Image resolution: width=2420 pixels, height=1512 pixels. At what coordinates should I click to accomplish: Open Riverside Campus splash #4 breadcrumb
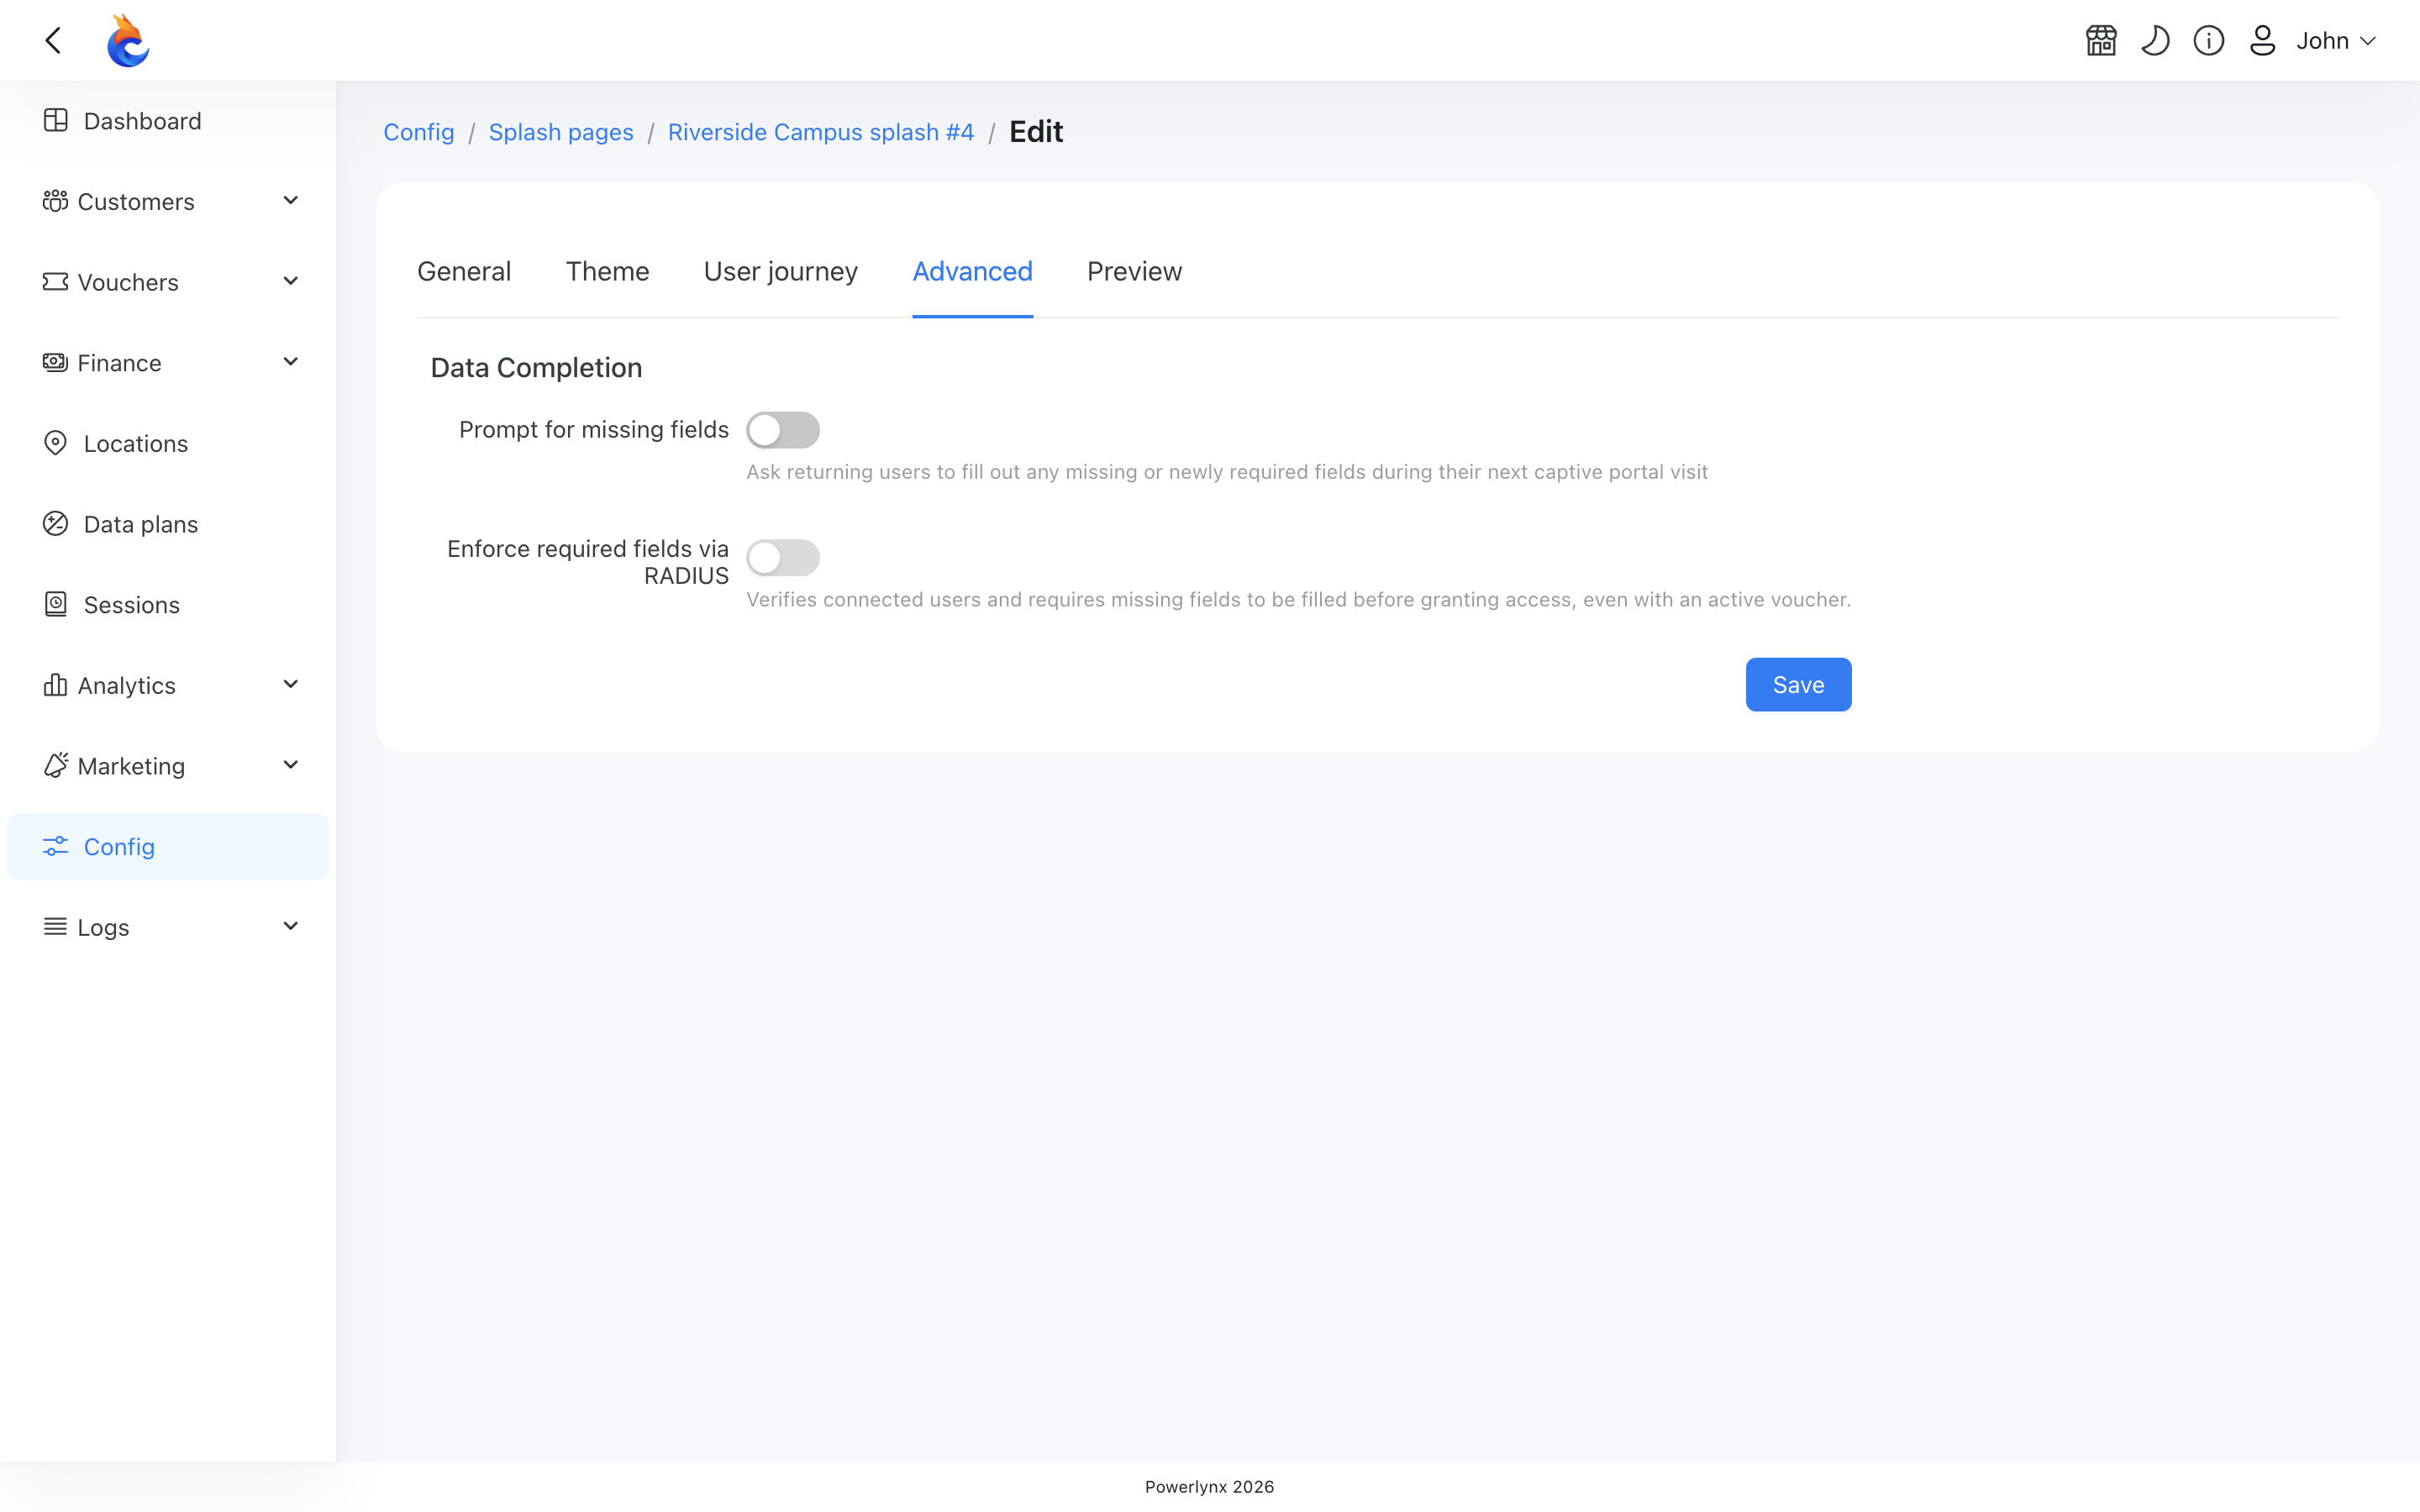coord(821,132)
